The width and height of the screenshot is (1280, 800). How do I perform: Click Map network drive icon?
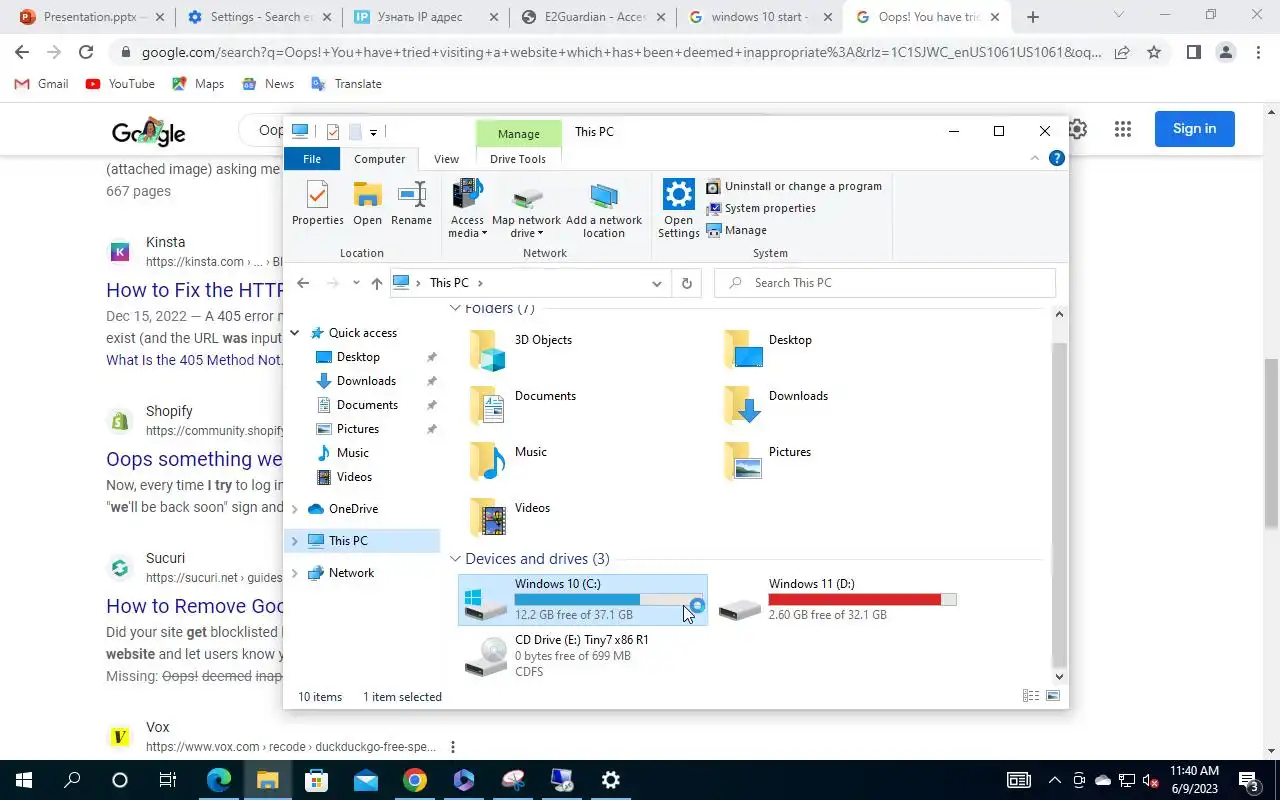click(x=526, y=209)
